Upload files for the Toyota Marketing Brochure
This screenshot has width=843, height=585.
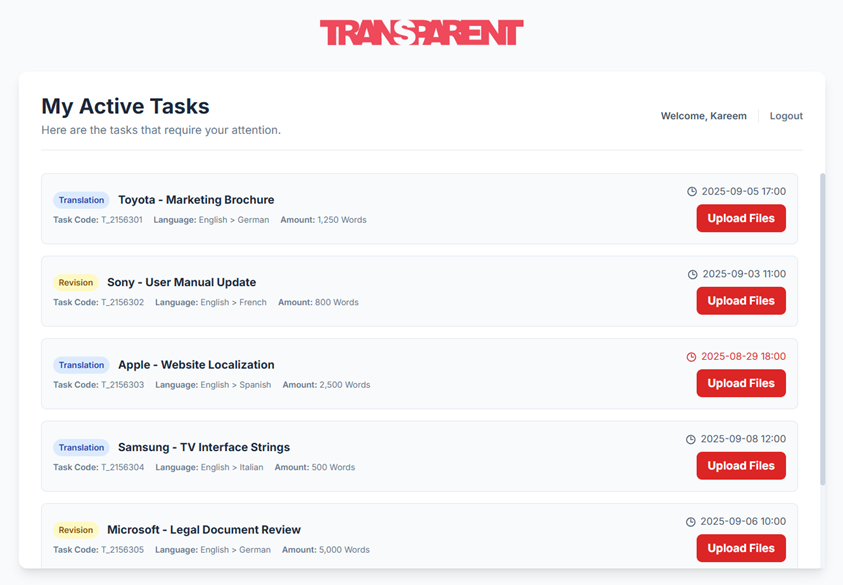pos(741,218)
